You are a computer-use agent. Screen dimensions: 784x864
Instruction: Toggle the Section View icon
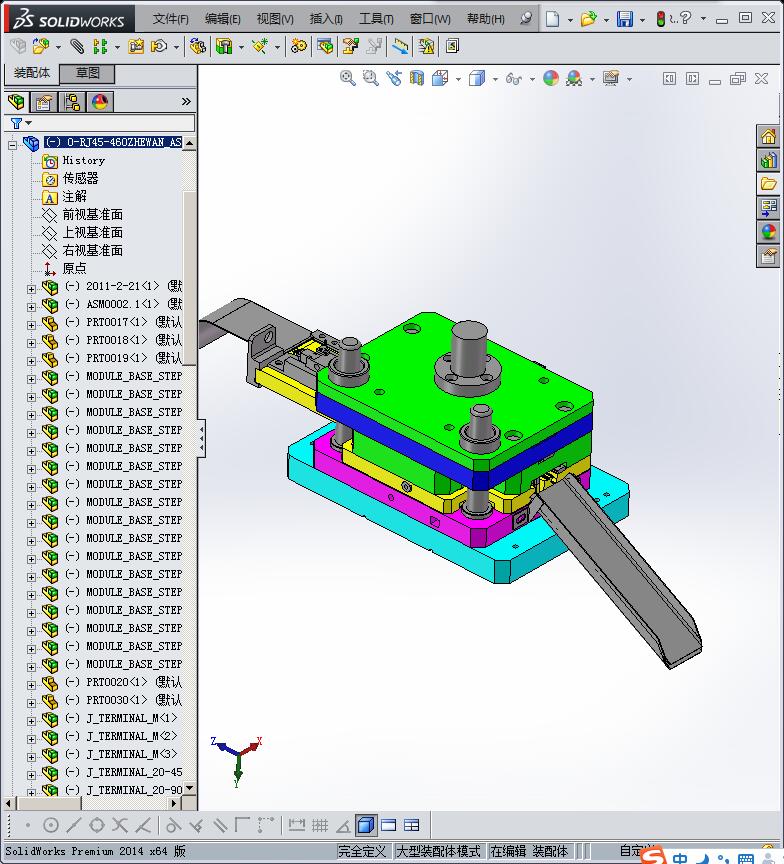pos(417,78)
